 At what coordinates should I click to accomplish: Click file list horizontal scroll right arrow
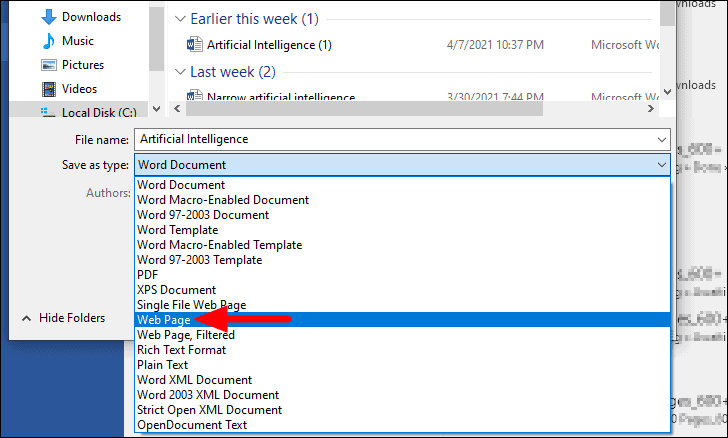click(651, 109)
